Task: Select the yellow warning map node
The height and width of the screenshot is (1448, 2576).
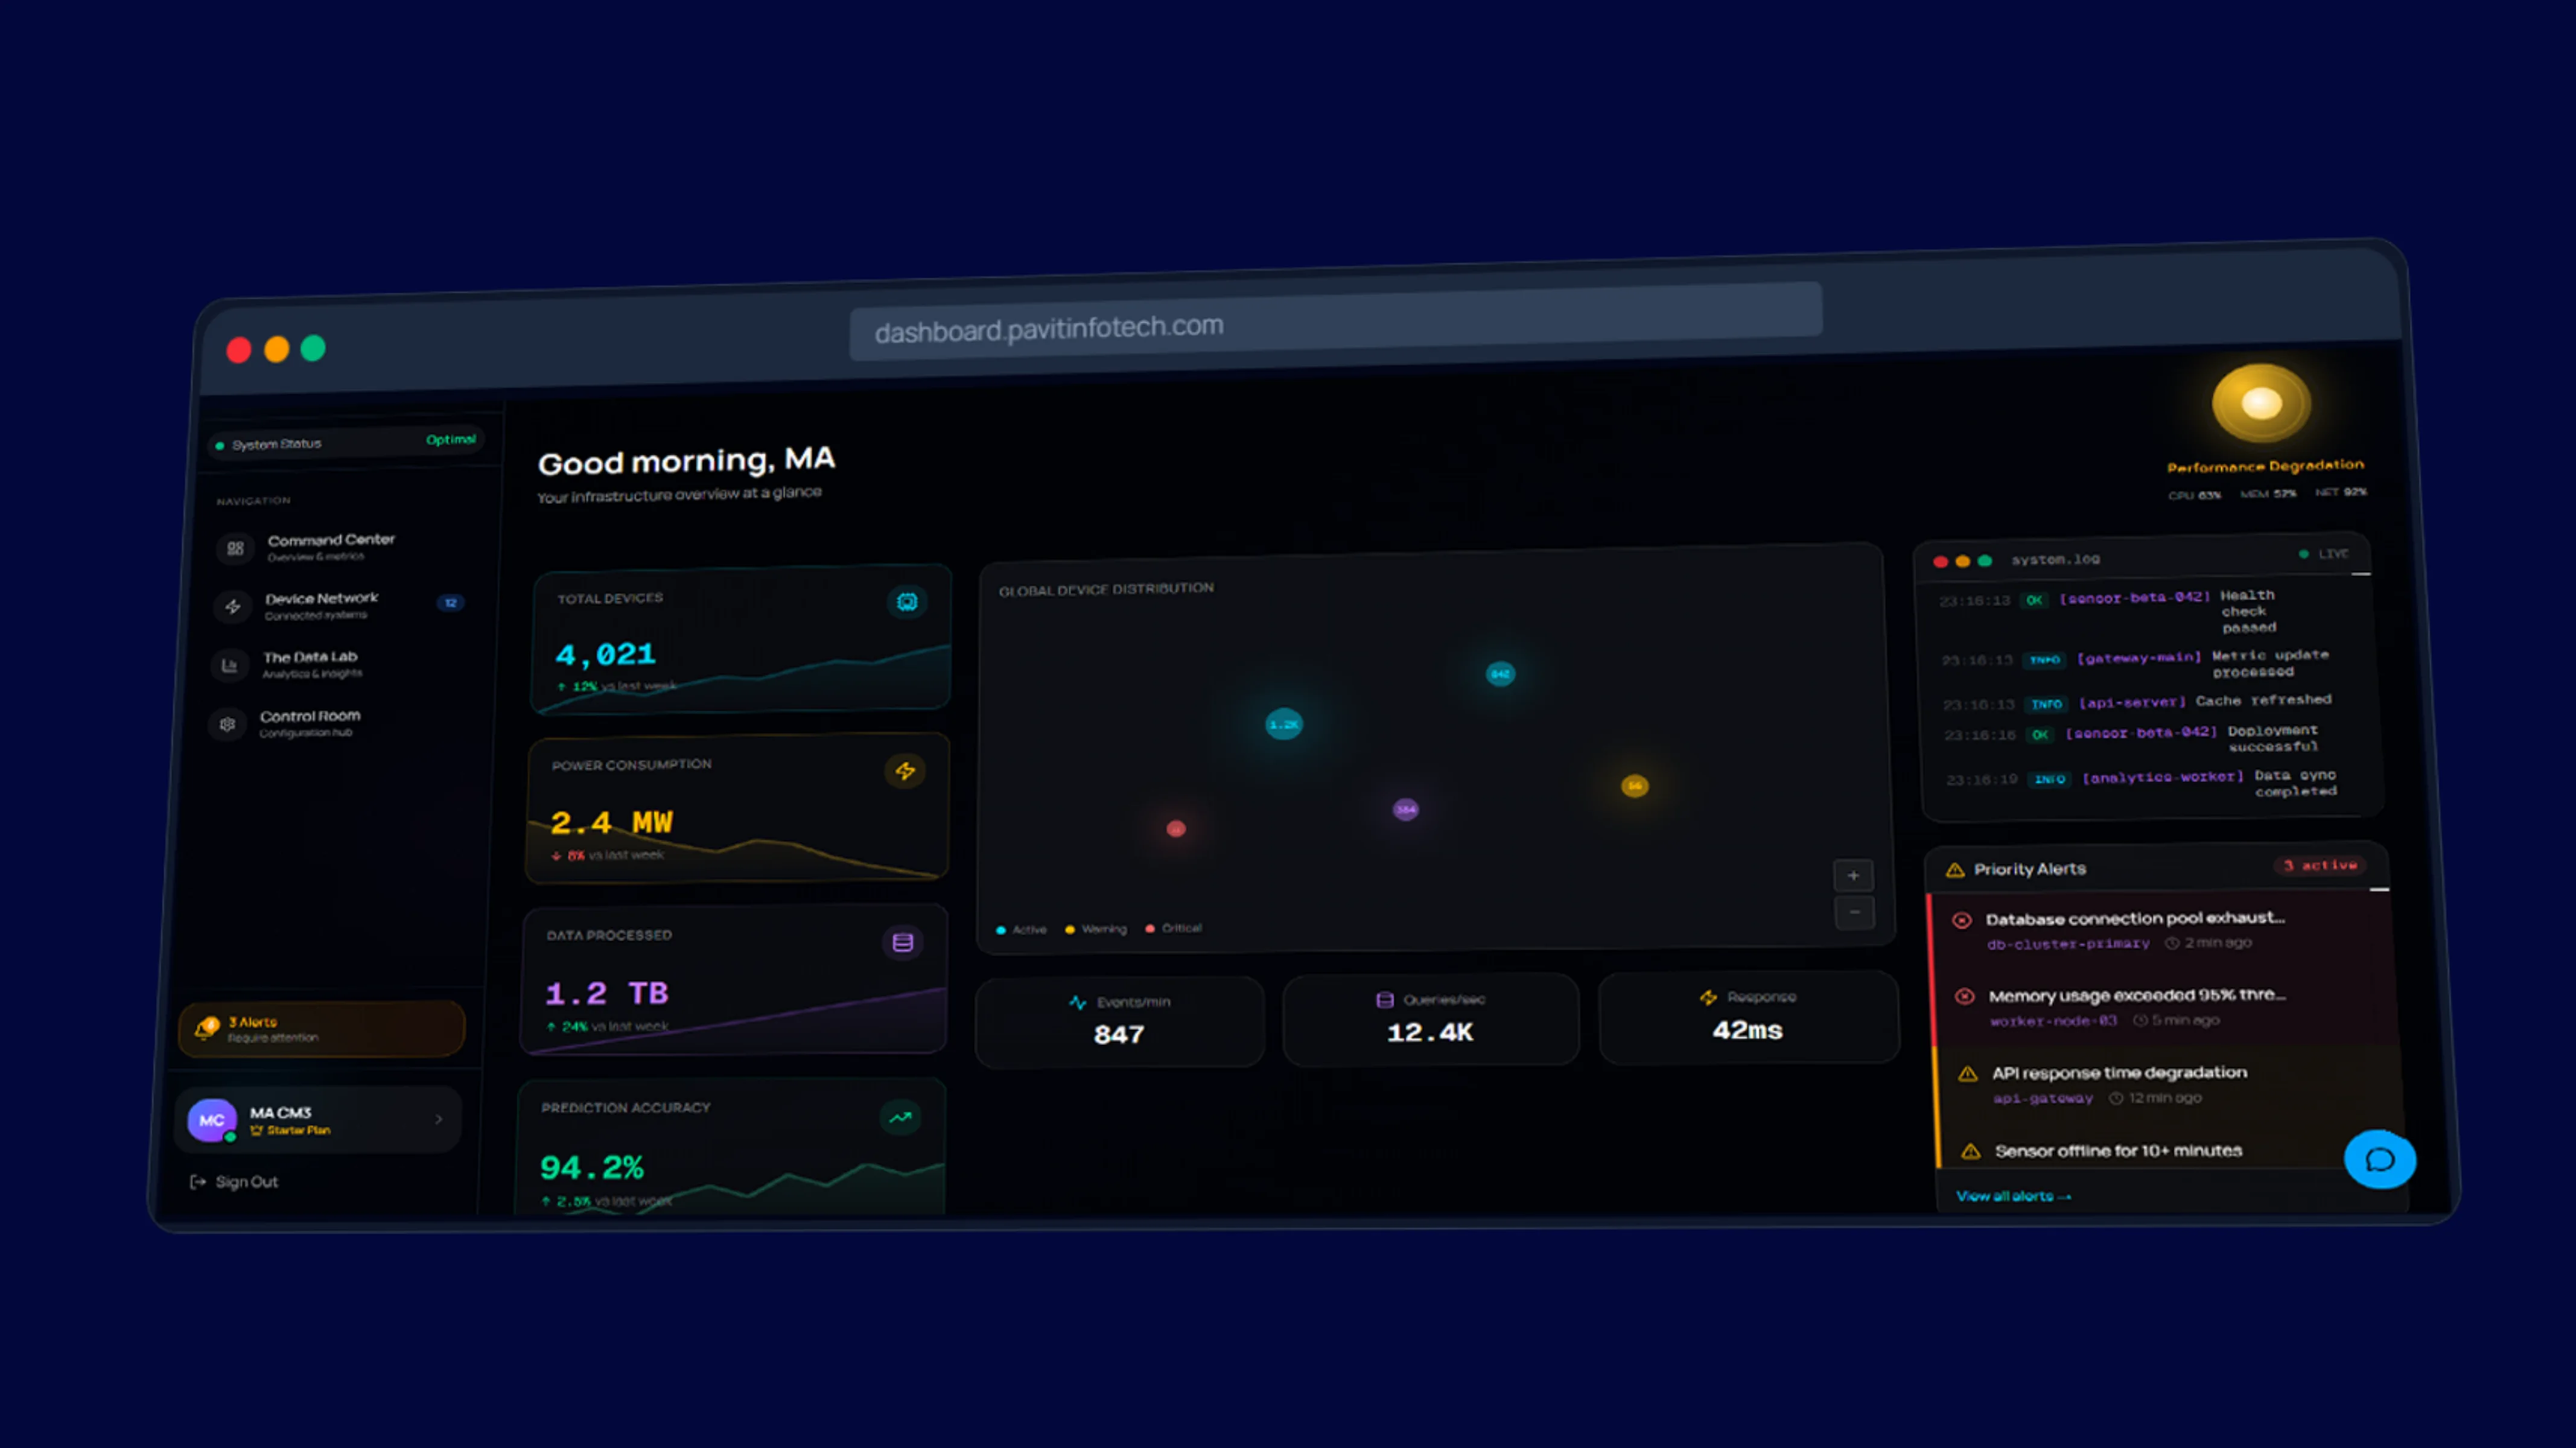Action: pos(1634,786)
